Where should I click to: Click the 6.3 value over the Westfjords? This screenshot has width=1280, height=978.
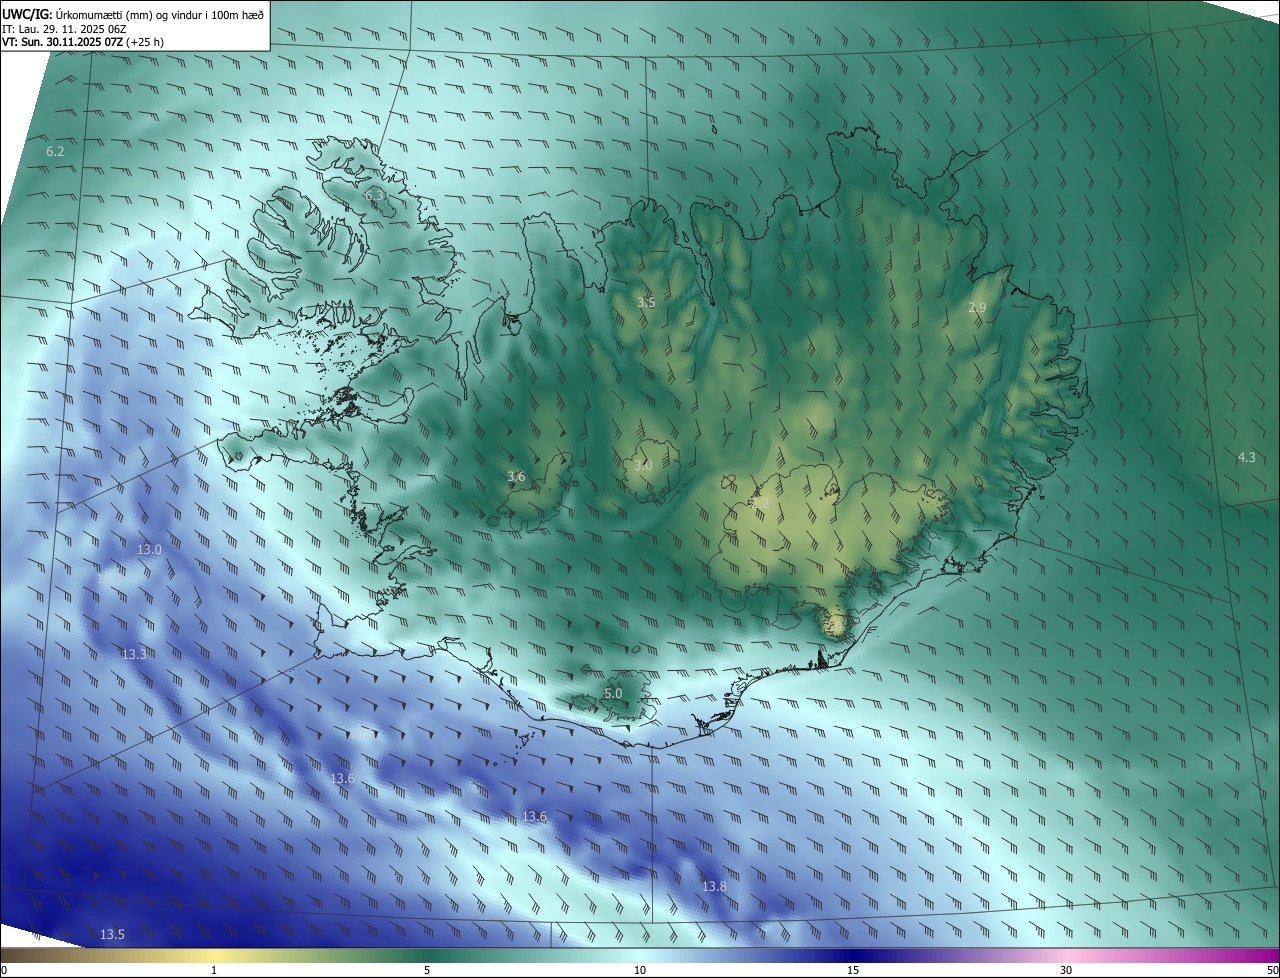coord(374,194)
